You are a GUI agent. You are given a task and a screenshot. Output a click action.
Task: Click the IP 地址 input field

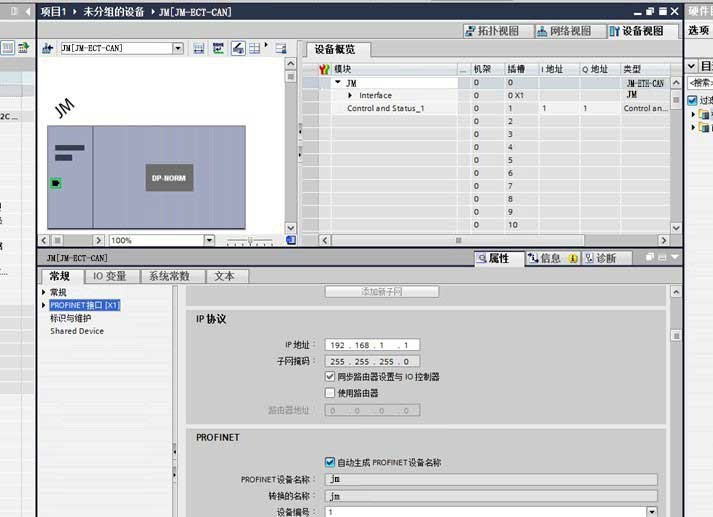tap(372, 345)
